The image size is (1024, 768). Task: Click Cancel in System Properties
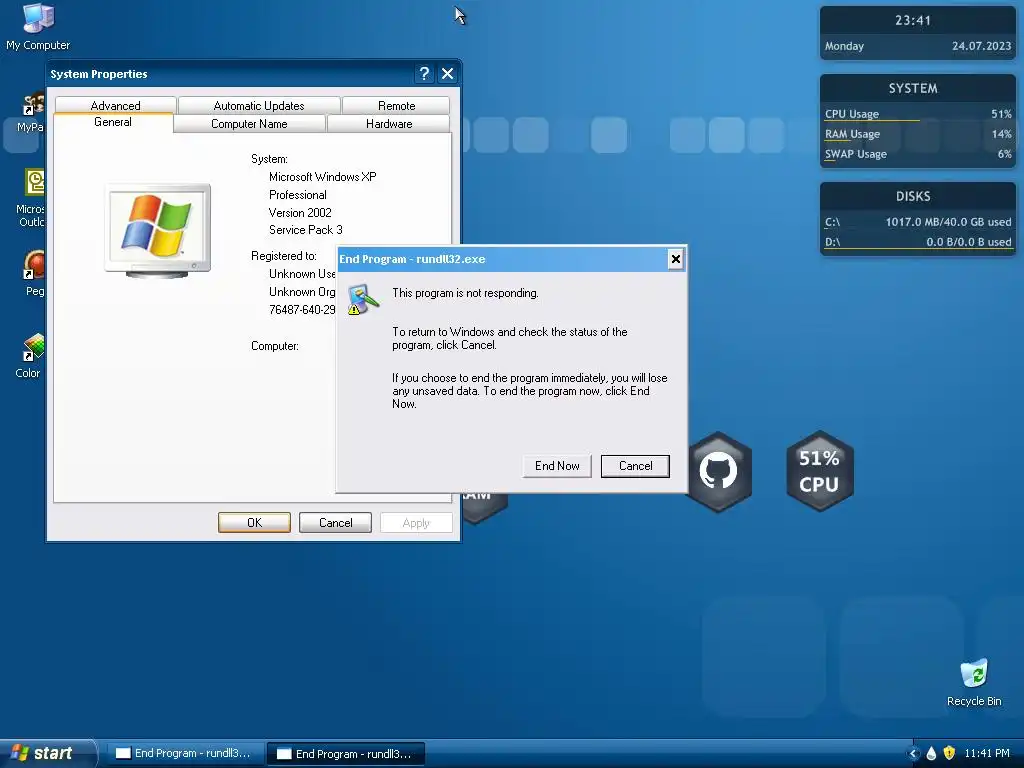coord(336,522)
